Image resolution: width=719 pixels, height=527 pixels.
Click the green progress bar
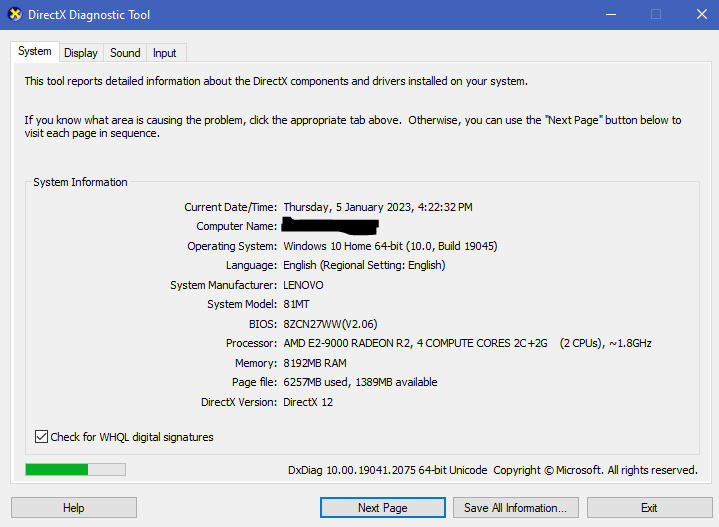(x=75, y=469)
